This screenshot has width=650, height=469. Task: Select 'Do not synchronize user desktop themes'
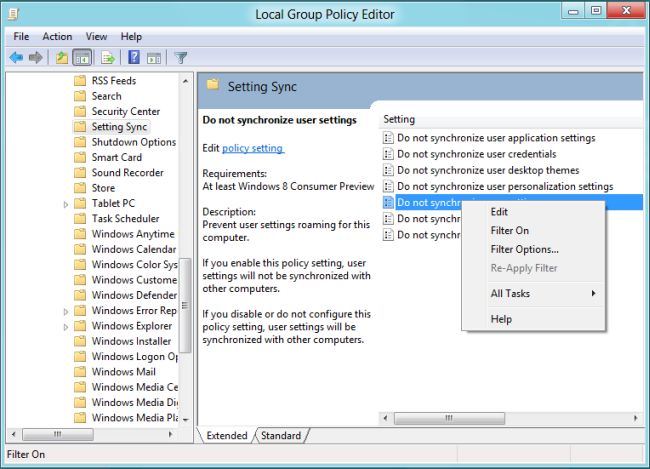coord(488,170)
